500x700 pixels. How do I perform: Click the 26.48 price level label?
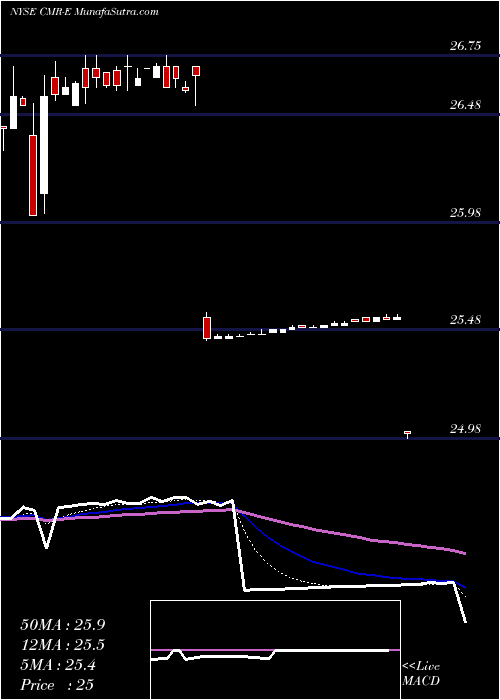pyautogui.click(x=465, y=105)
